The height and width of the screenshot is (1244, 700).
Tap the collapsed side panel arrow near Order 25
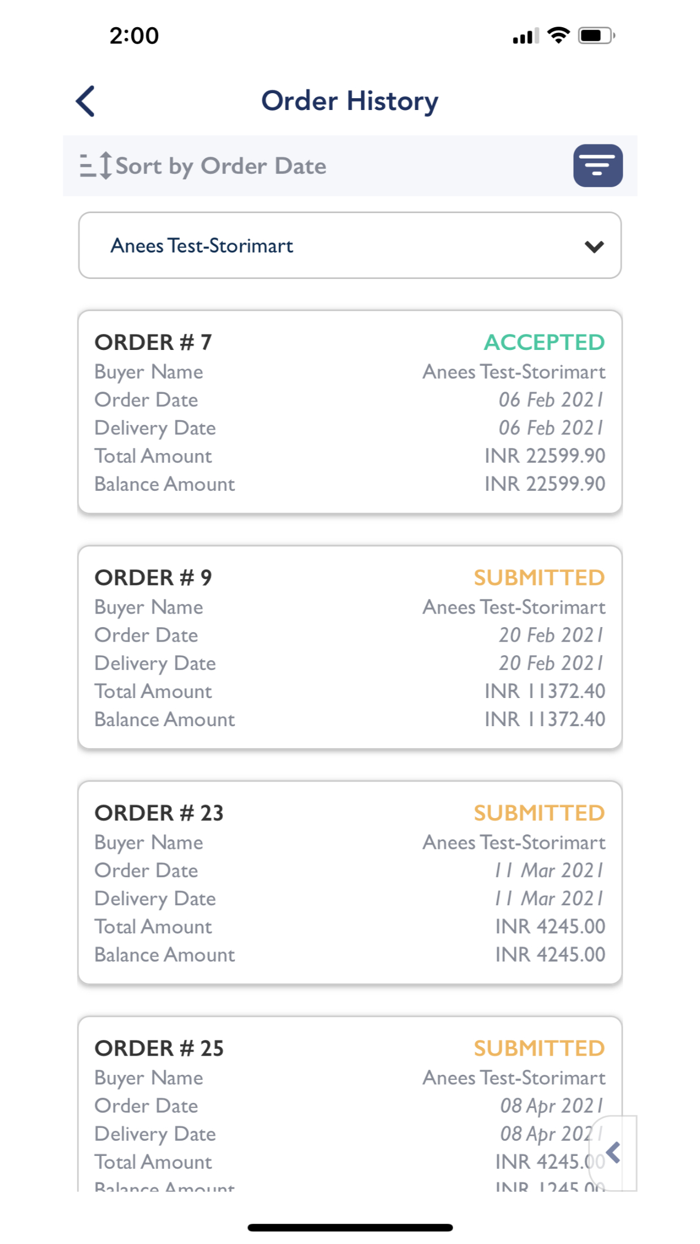pyautogui.click(x=613, y=1152)
